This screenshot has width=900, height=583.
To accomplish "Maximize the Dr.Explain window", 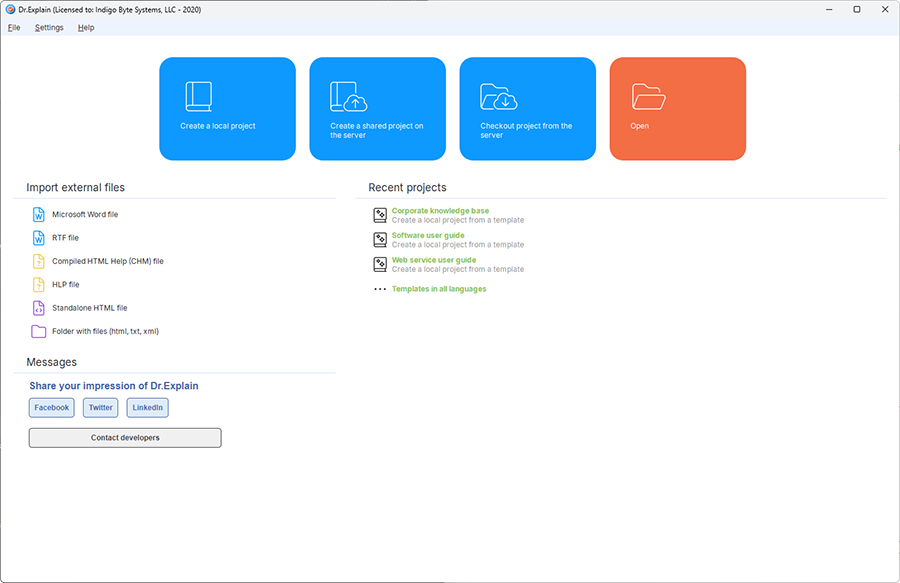I will tap(857, 9).
